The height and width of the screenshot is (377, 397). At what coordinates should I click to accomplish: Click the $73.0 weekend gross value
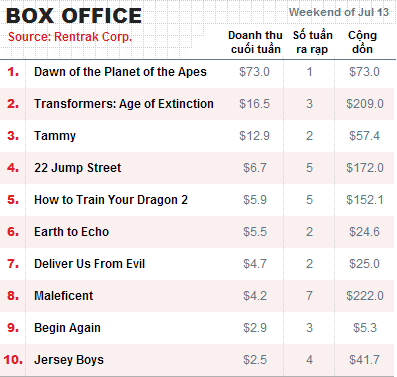coord(254,72)
